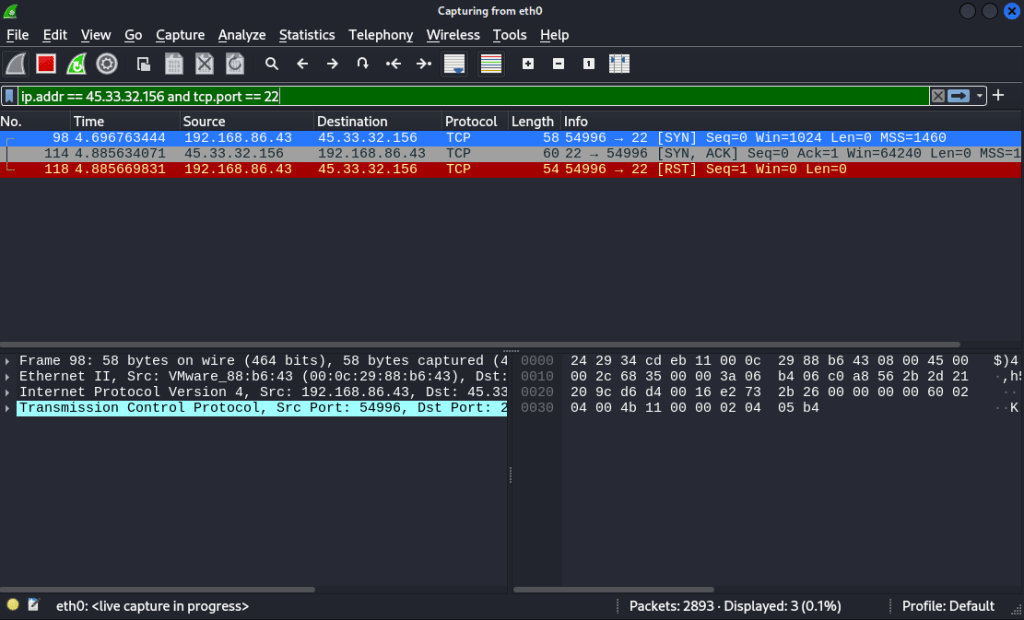Toggle packet colorization rules
The height and width of the screenshot is (620, 1024).
(491, 64)
